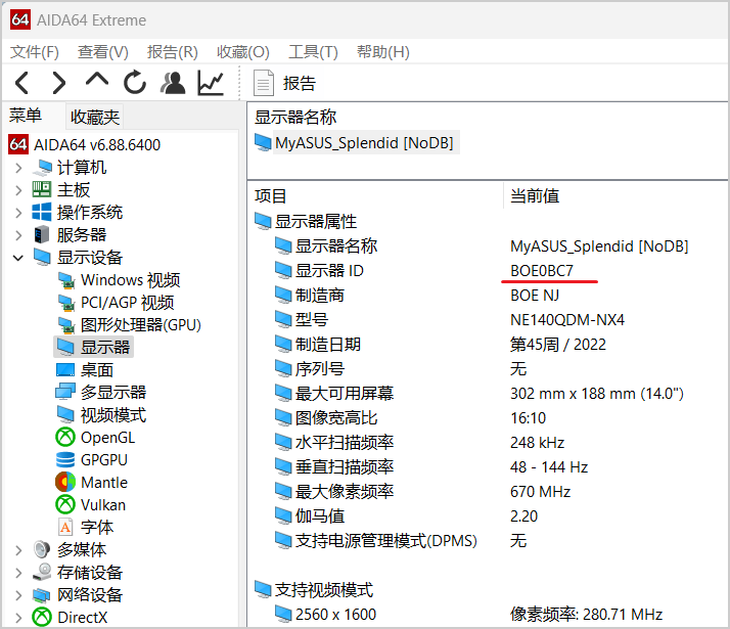The height and width of the screenshot is (629, 730).
Task: Go forward with the right arrow toolbar icon
Action: 59,83
